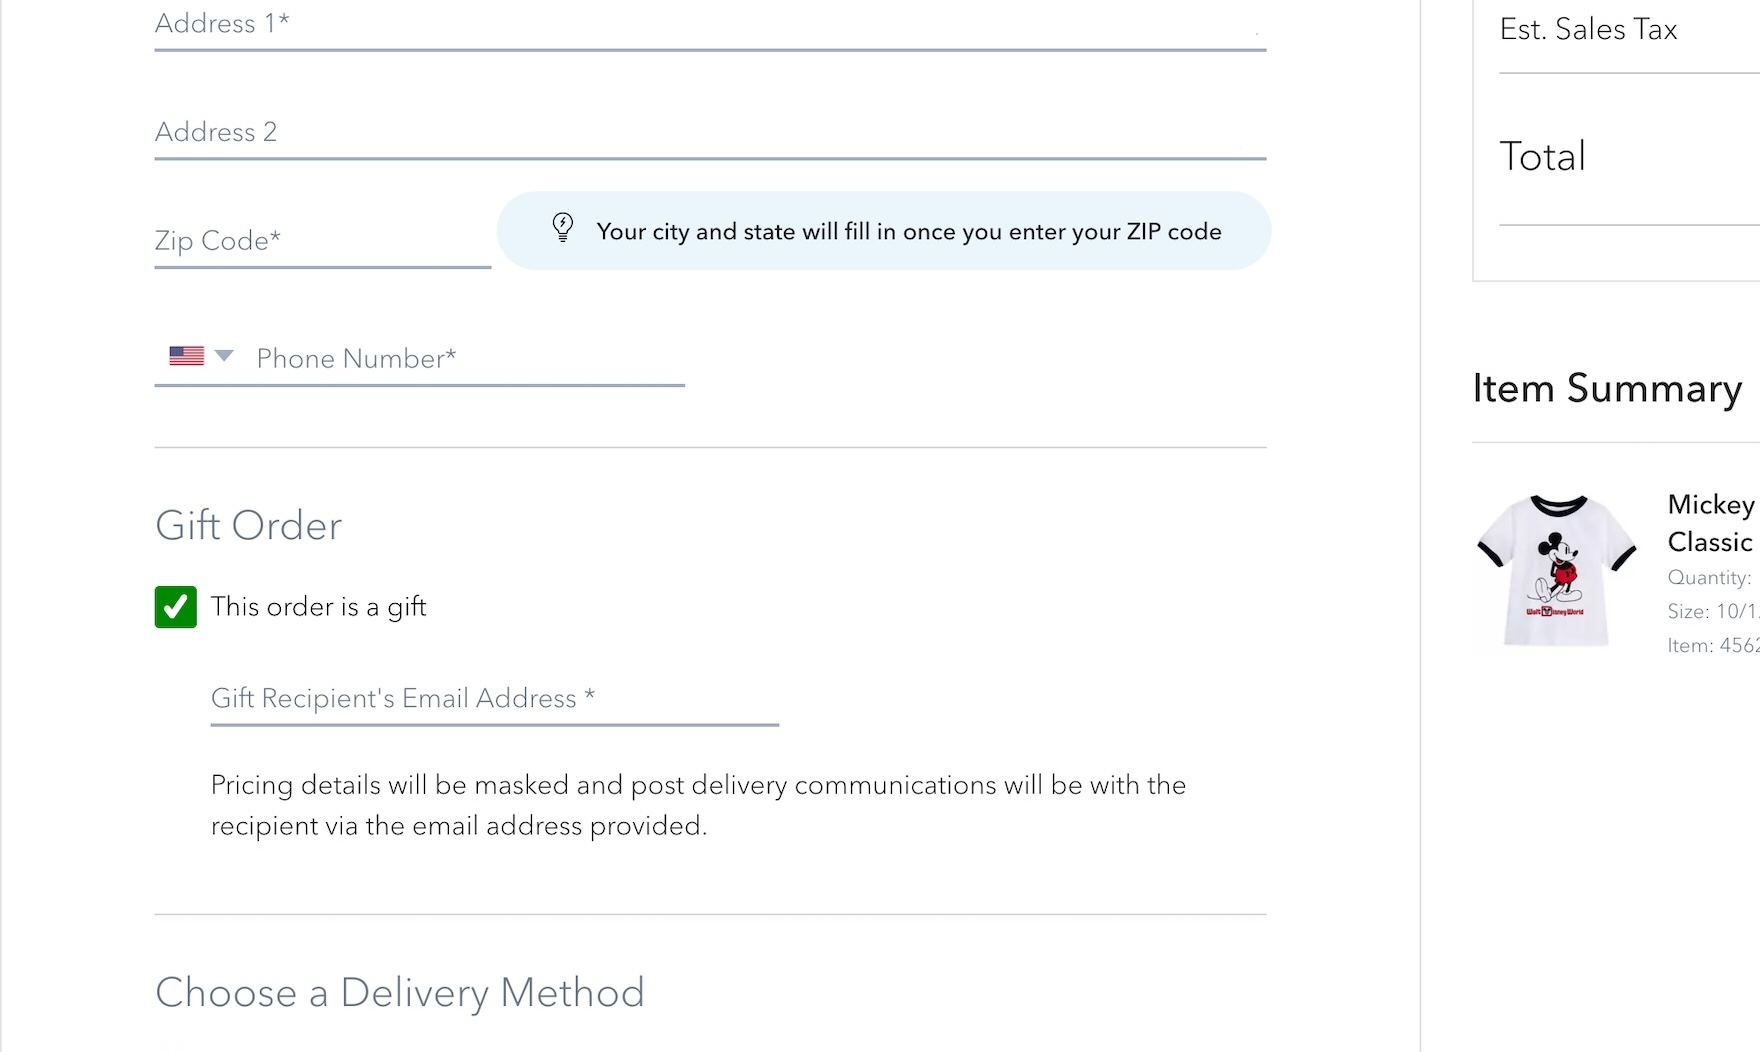The image size is (1760, 1052).
Task: Dismiss the ZIP code tooltip bubble
Action: tap(882, 231)
